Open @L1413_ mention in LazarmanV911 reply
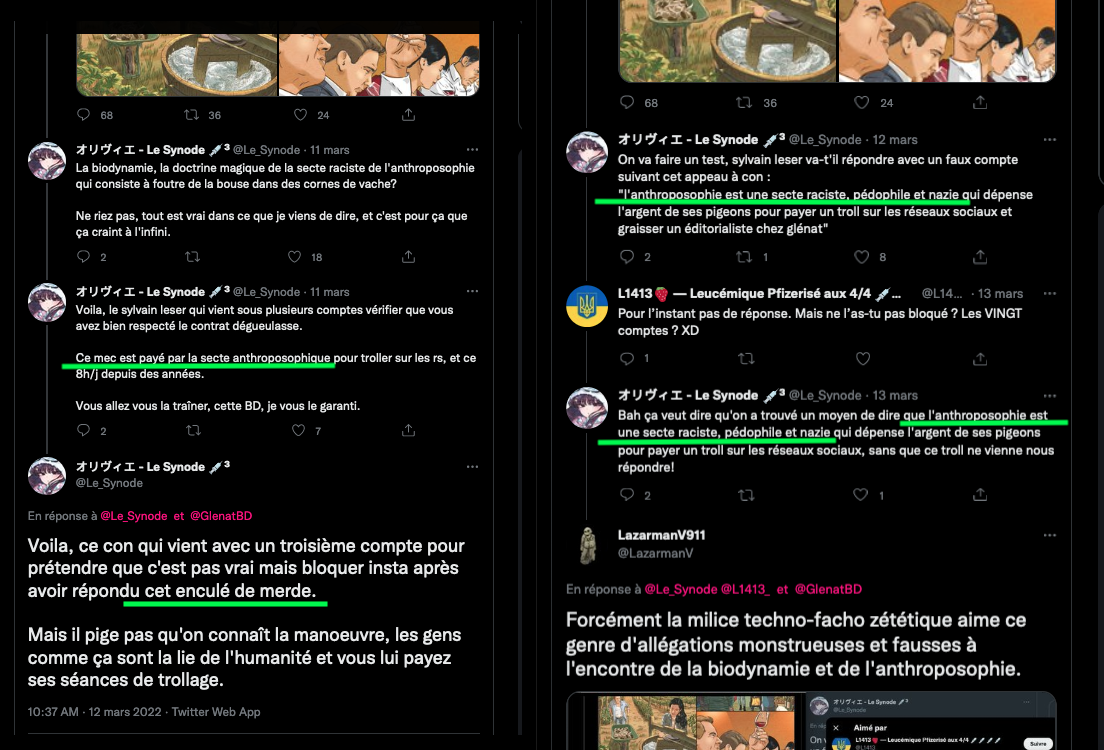The height and width of the screenshot is (750, 1104). (745, 589)
